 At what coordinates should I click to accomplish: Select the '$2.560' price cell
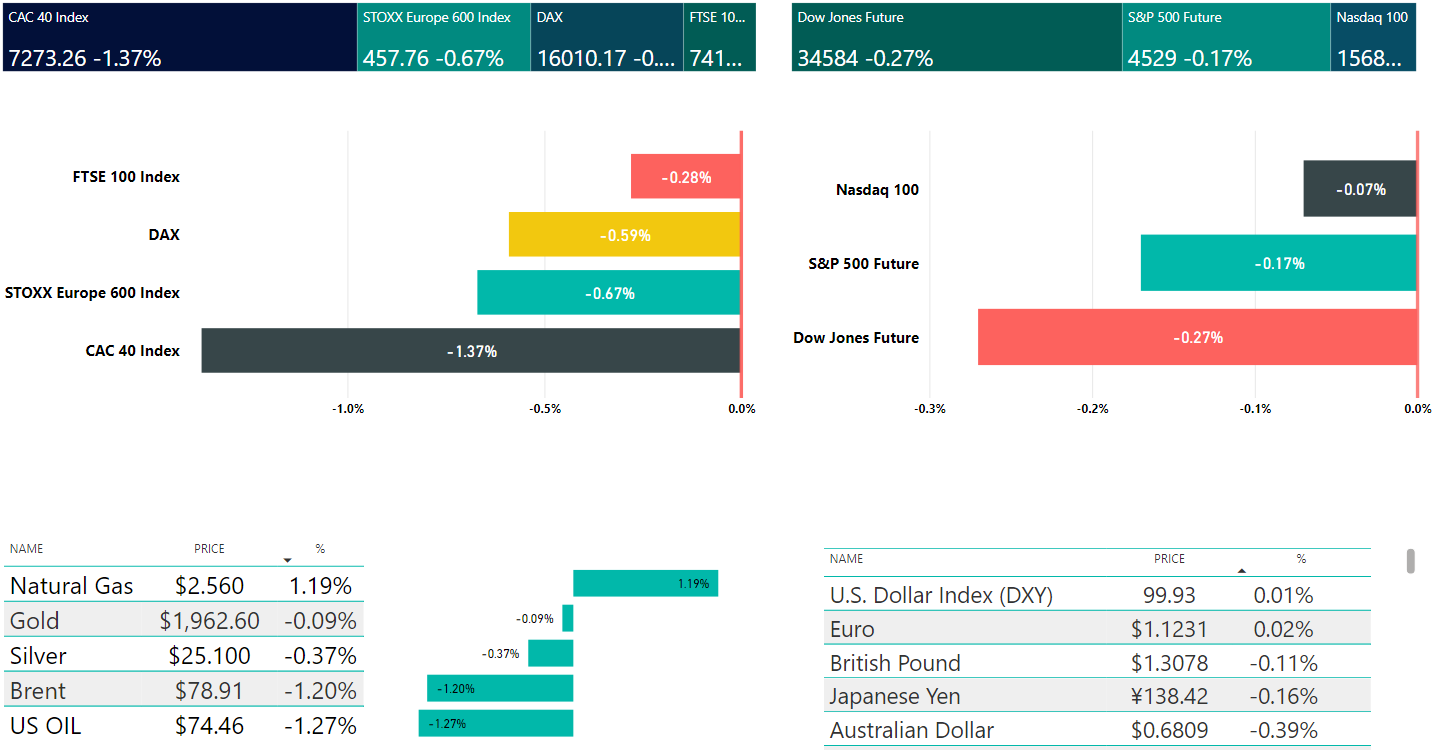coord(209,586)
